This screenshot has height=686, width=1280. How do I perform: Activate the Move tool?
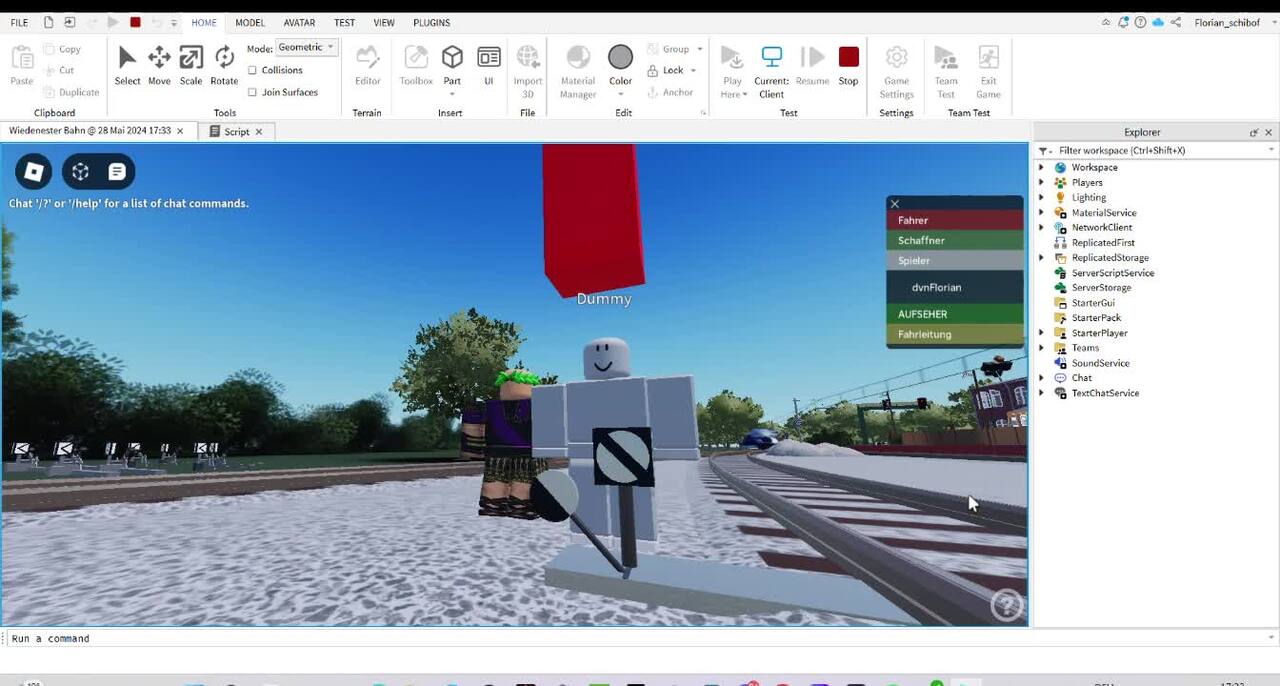coord(159,65)
